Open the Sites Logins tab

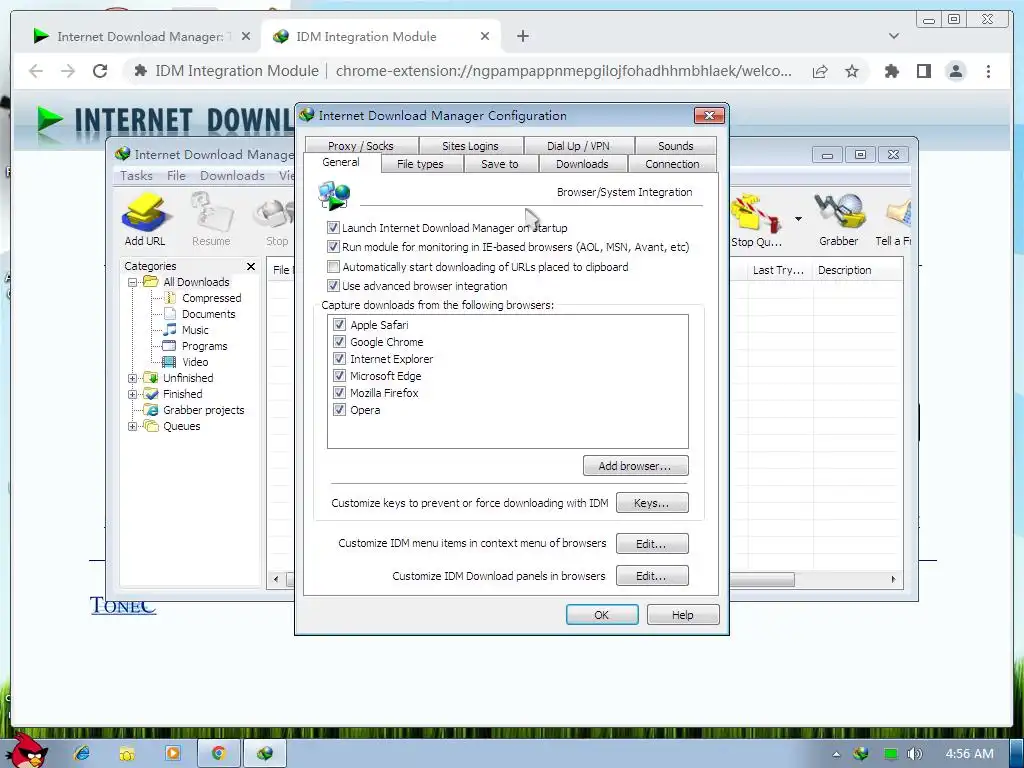click(470, 146)
